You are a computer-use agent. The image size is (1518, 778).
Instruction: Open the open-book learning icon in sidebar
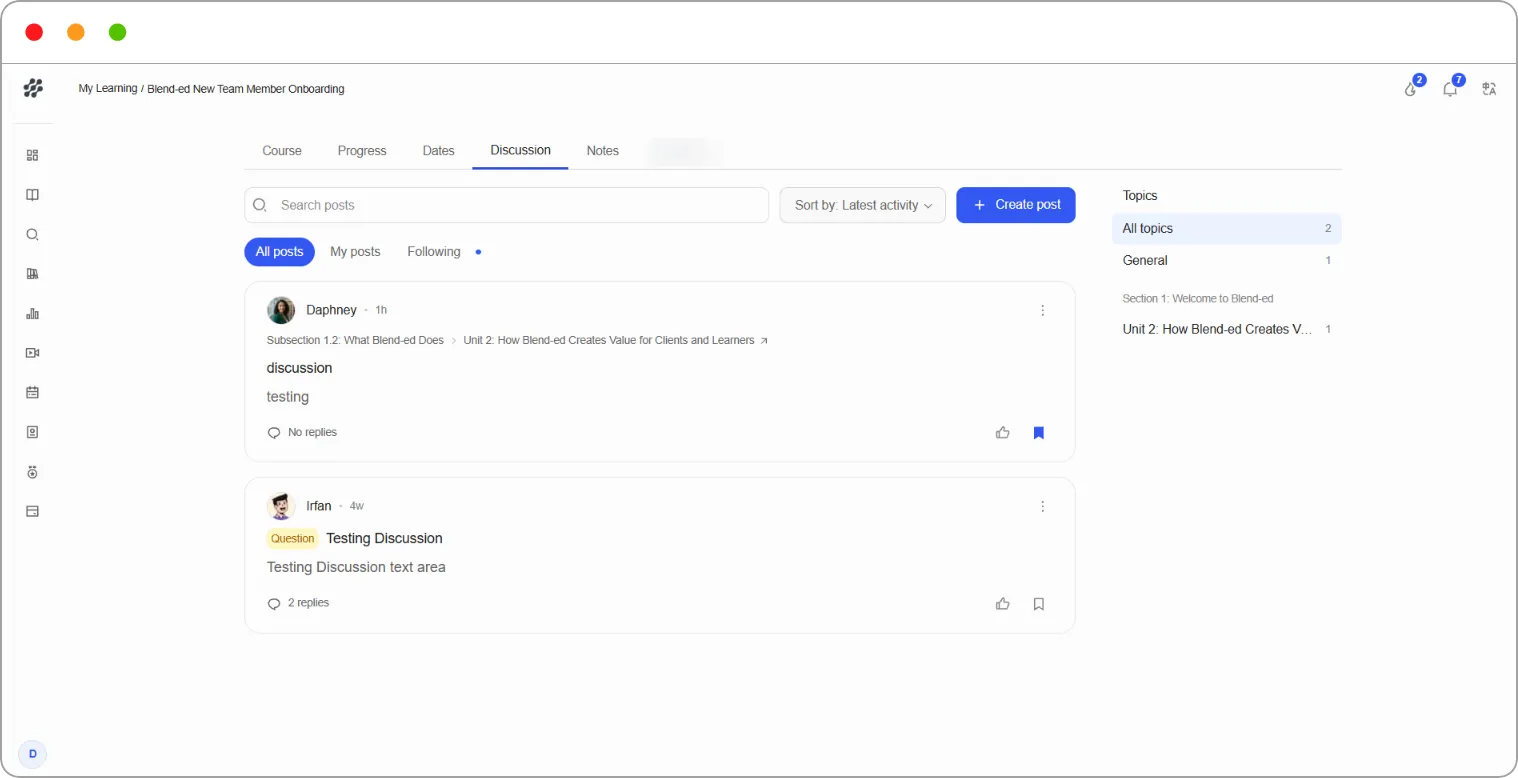pyautogui.click(x=32, y=195)
